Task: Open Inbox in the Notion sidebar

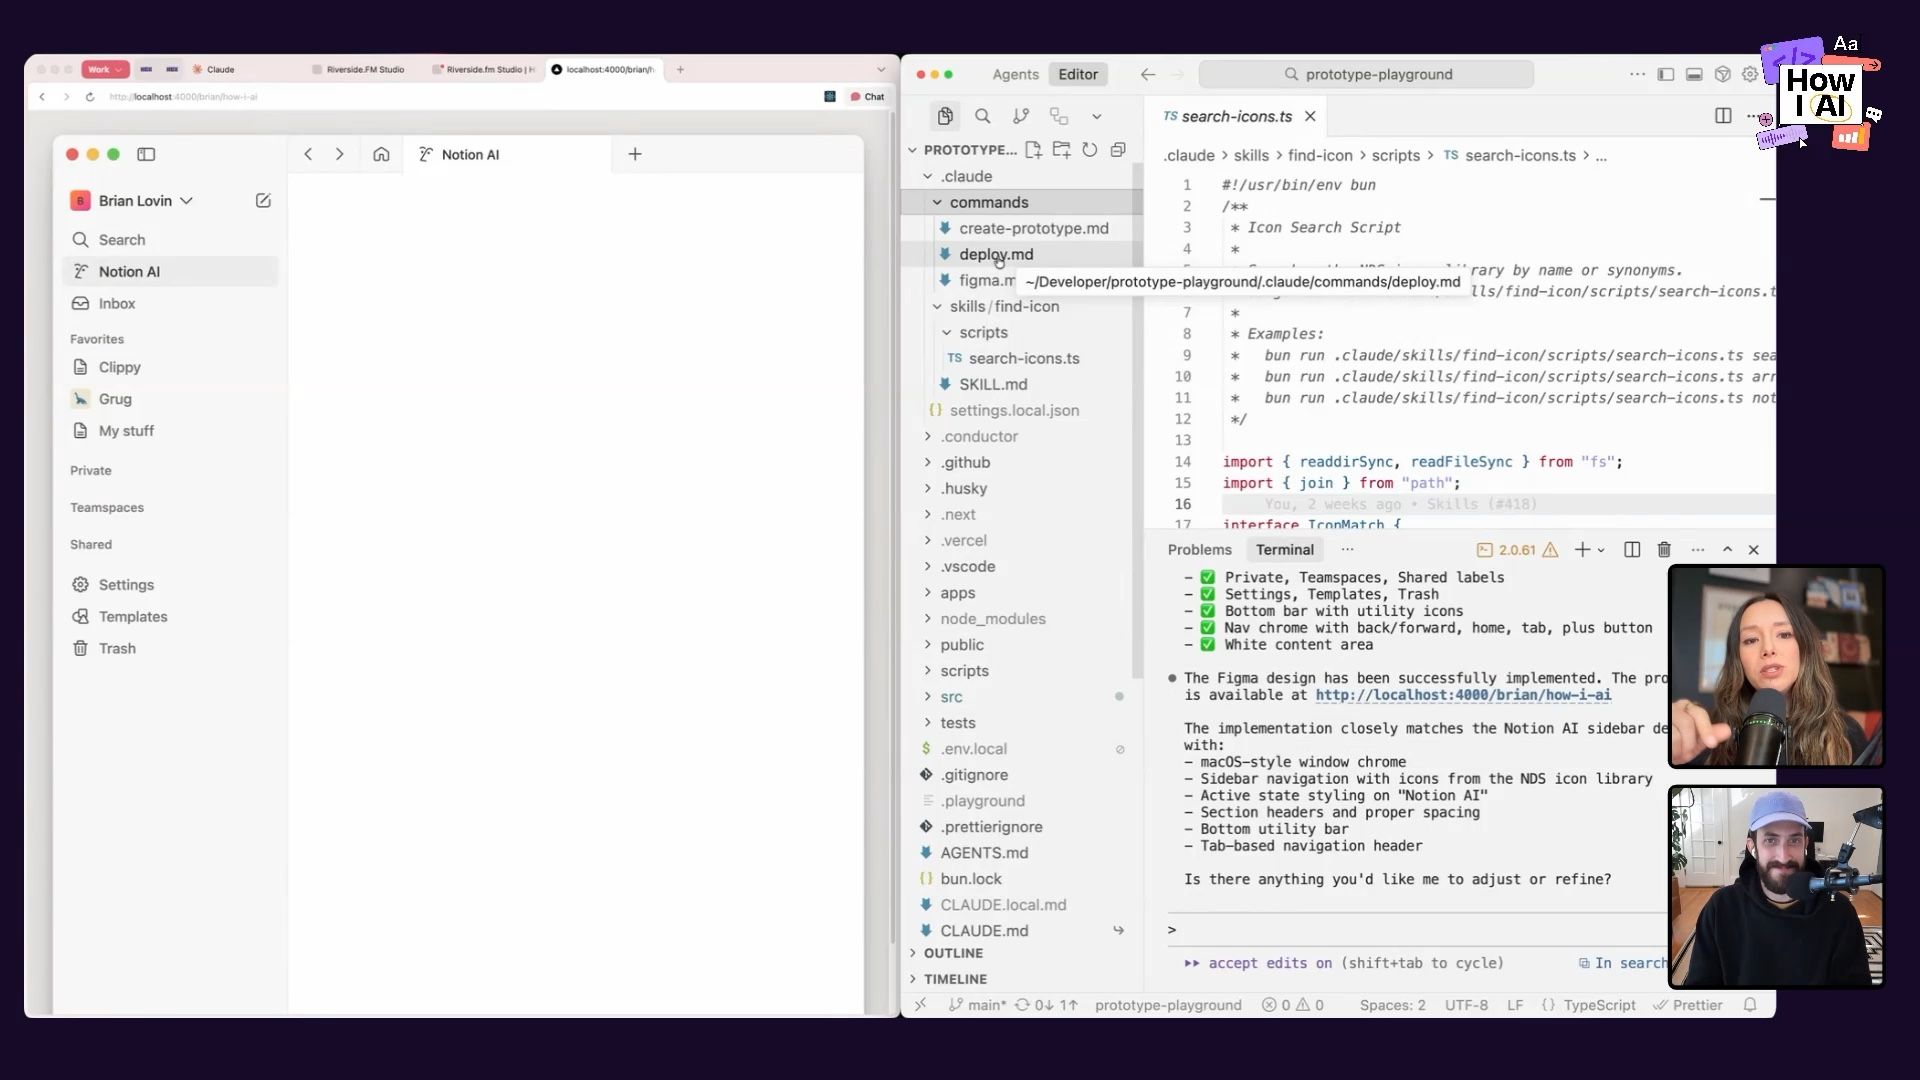Action: [170, 304]
